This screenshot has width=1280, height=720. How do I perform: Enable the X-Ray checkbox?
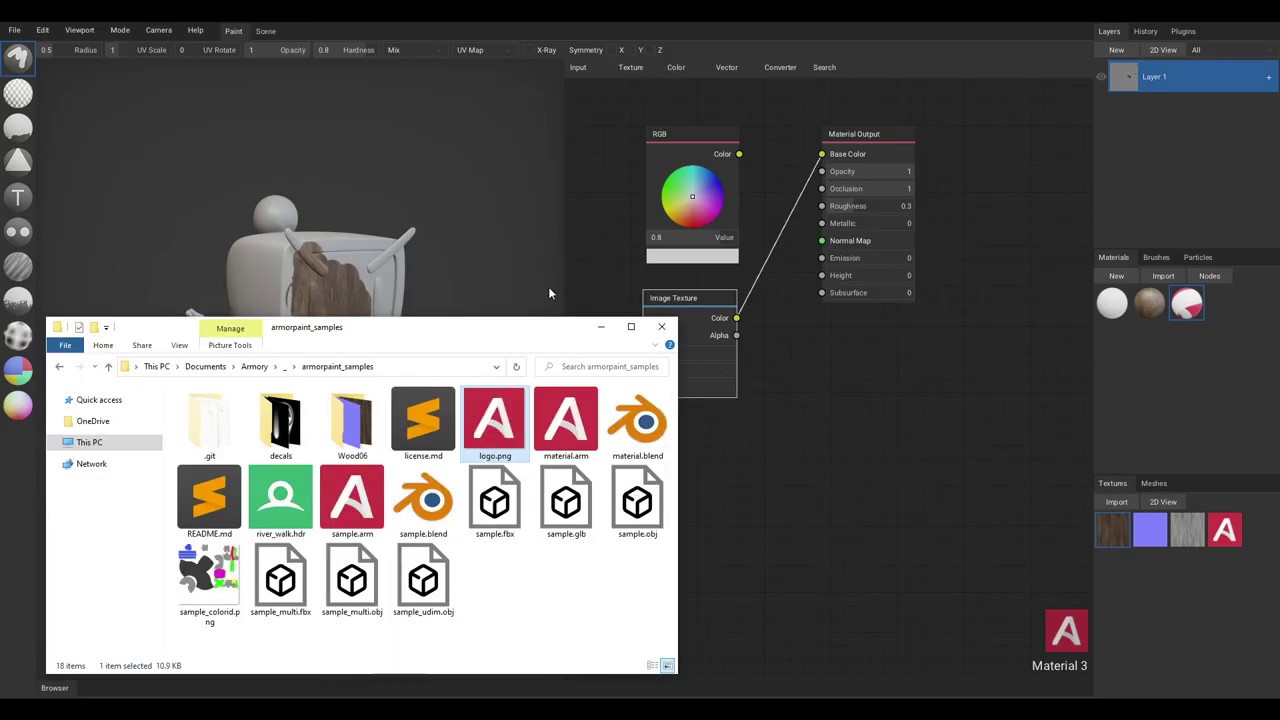[530, 50]
